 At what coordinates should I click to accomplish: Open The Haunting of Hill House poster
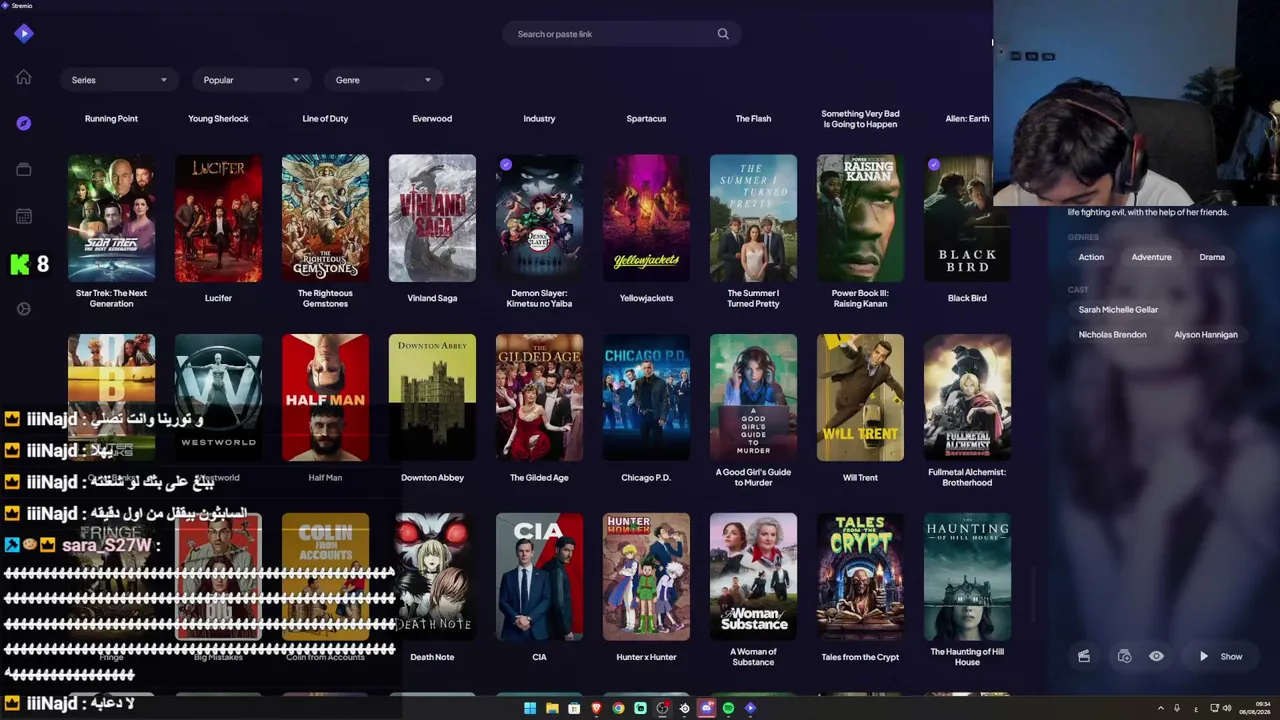coord(967,577)
